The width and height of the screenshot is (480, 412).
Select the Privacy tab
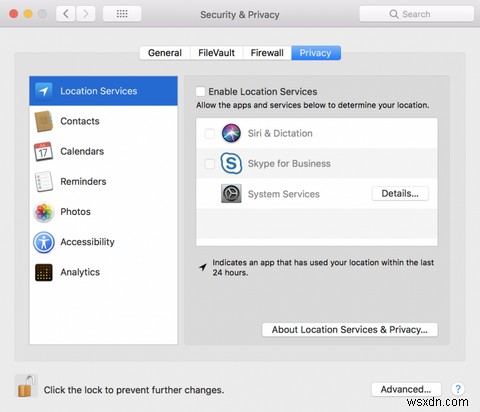pos(316,53)
